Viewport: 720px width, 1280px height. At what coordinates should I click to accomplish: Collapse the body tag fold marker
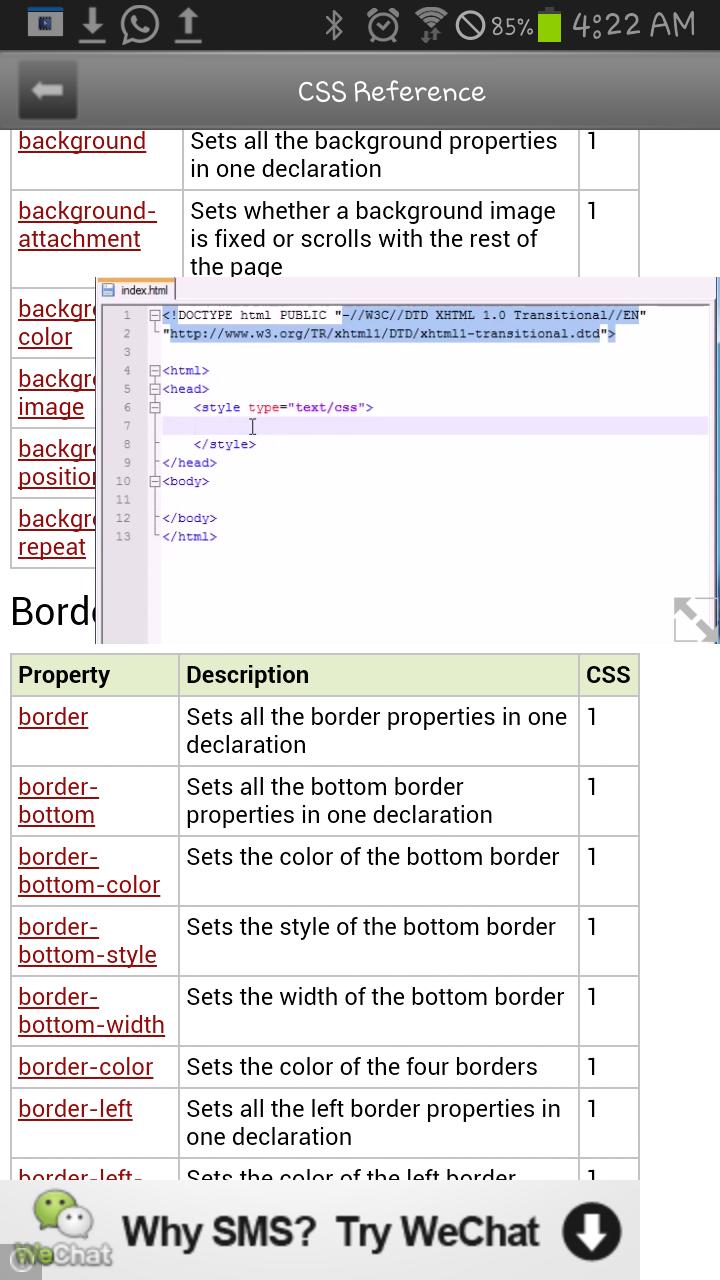point(155,481)
